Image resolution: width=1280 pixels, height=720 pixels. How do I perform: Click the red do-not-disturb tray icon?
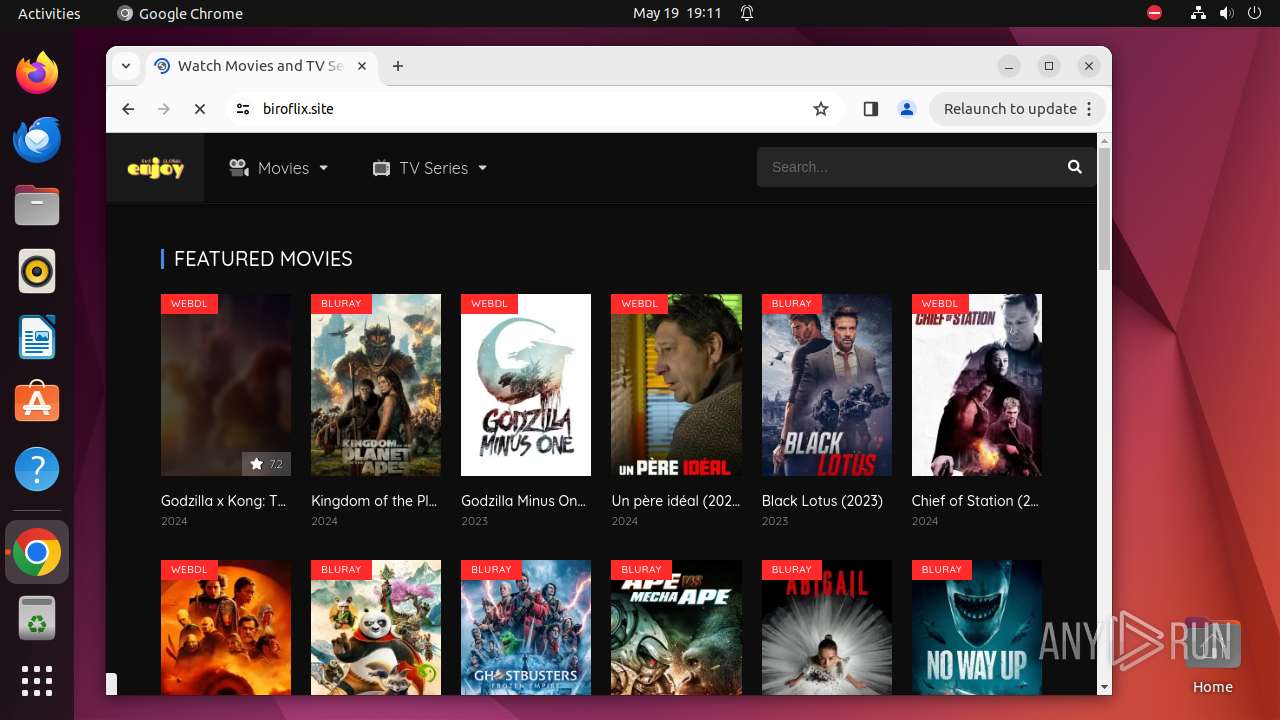[x=1155, y=13]
